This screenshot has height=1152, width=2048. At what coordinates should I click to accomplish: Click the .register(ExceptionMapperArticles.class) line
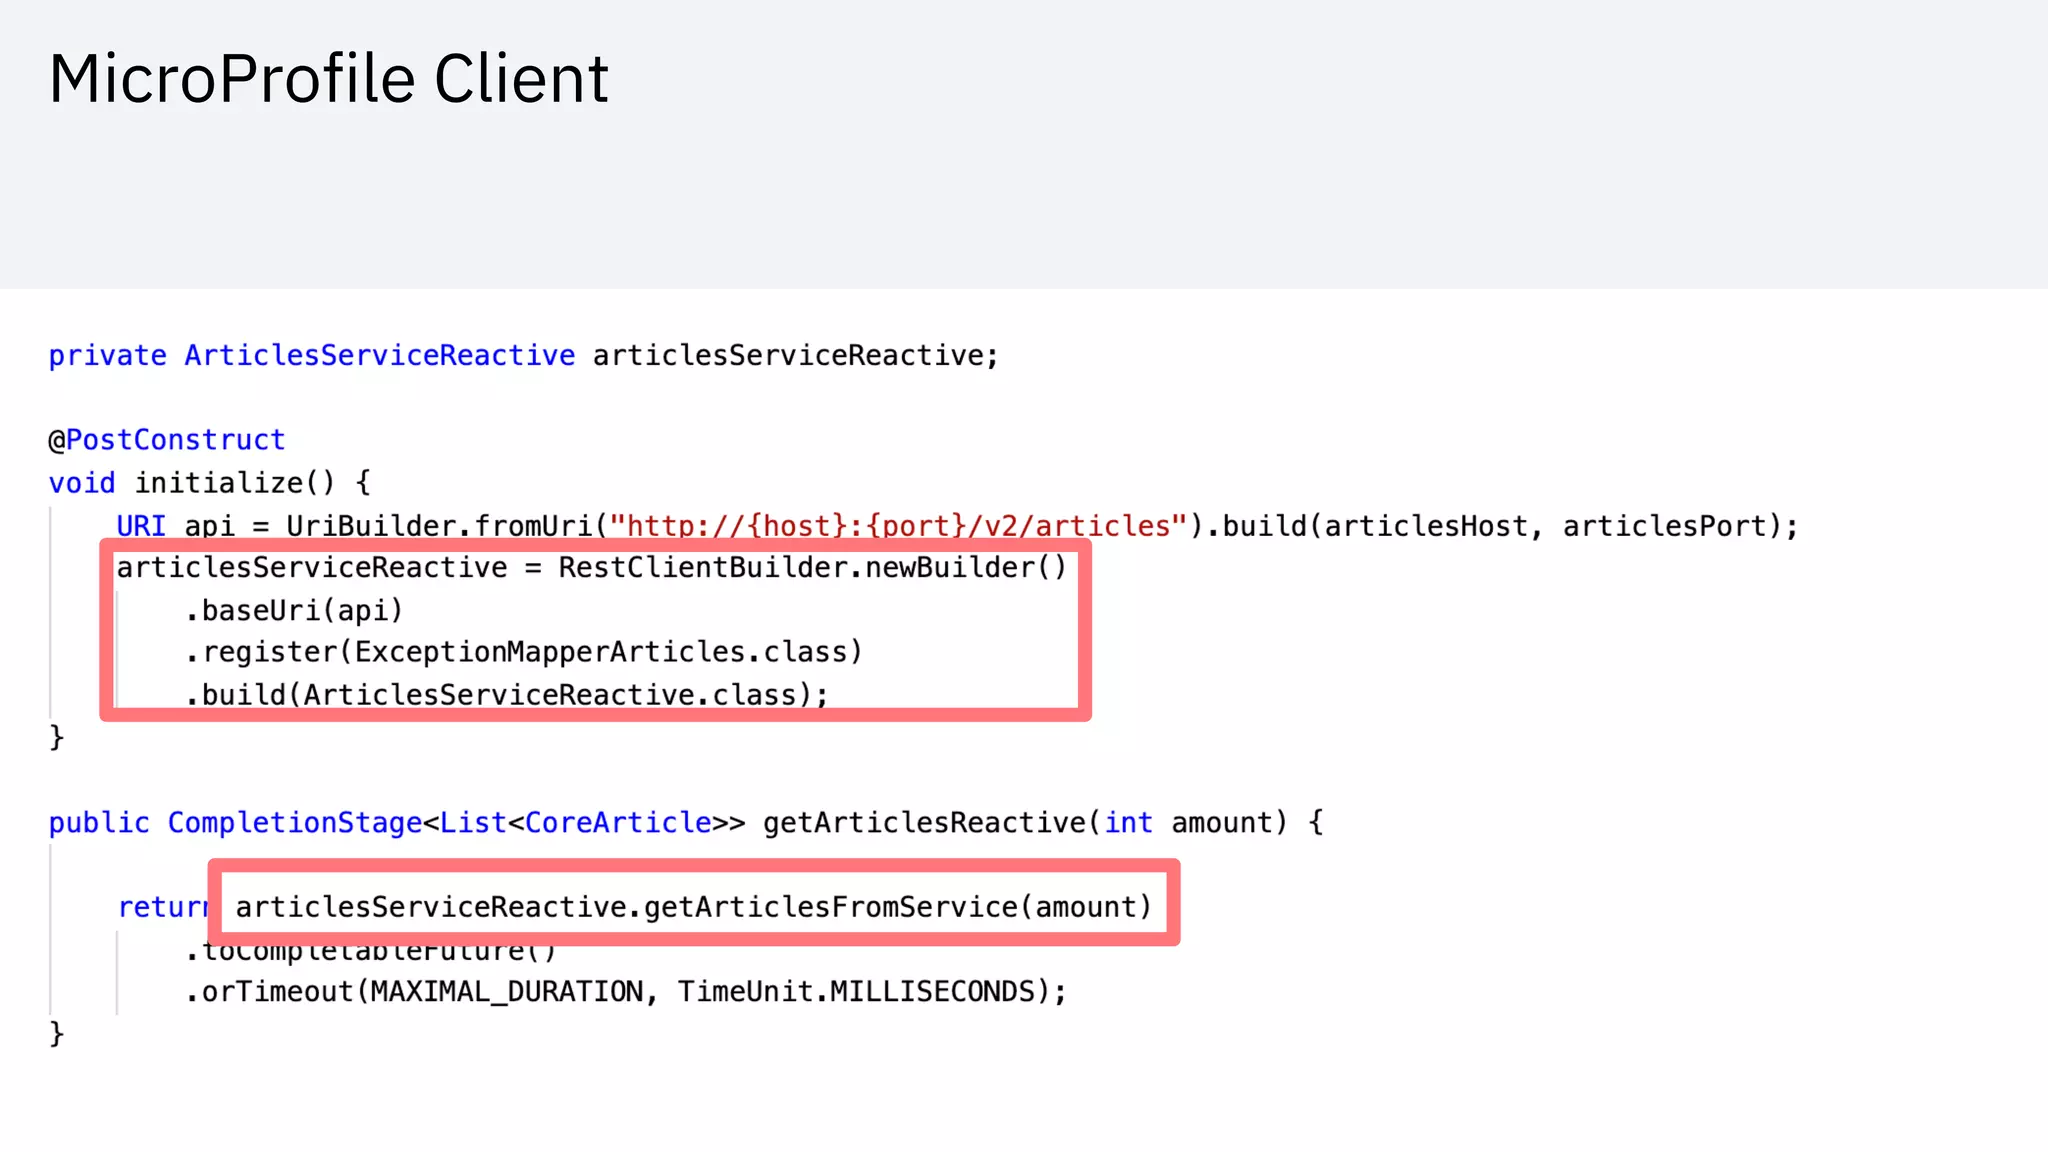click(523, 652)
